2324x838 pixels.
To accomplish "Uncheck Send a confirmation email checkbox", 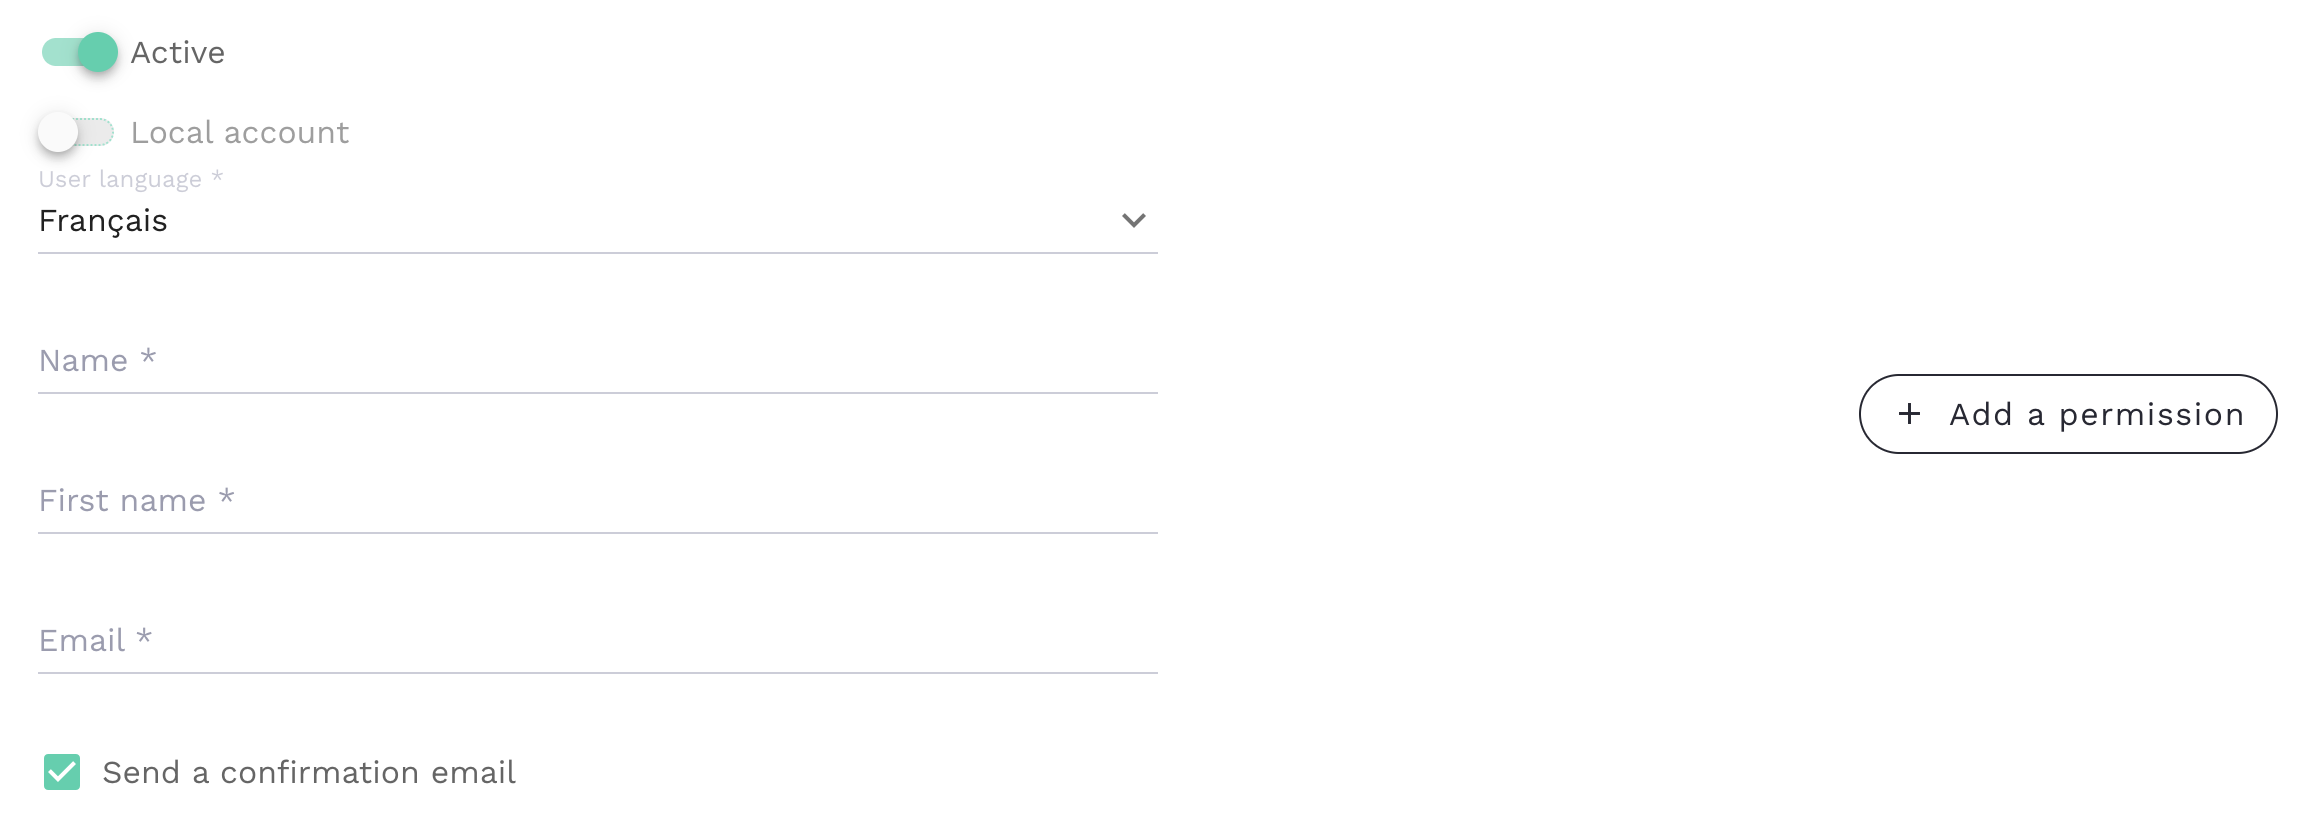I will click(62, 772).
